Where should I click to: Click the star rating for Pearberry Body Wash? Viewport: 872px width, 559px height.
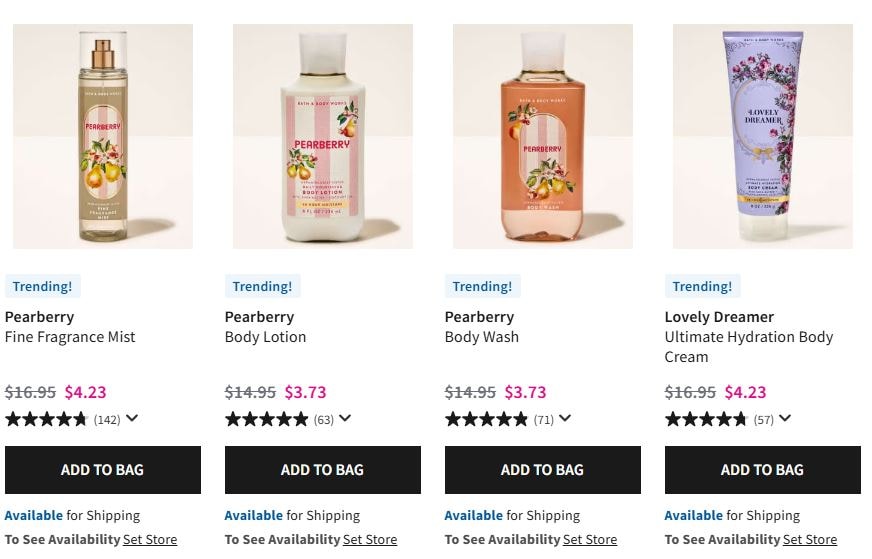pyautogui.click(x=486, y=419)
